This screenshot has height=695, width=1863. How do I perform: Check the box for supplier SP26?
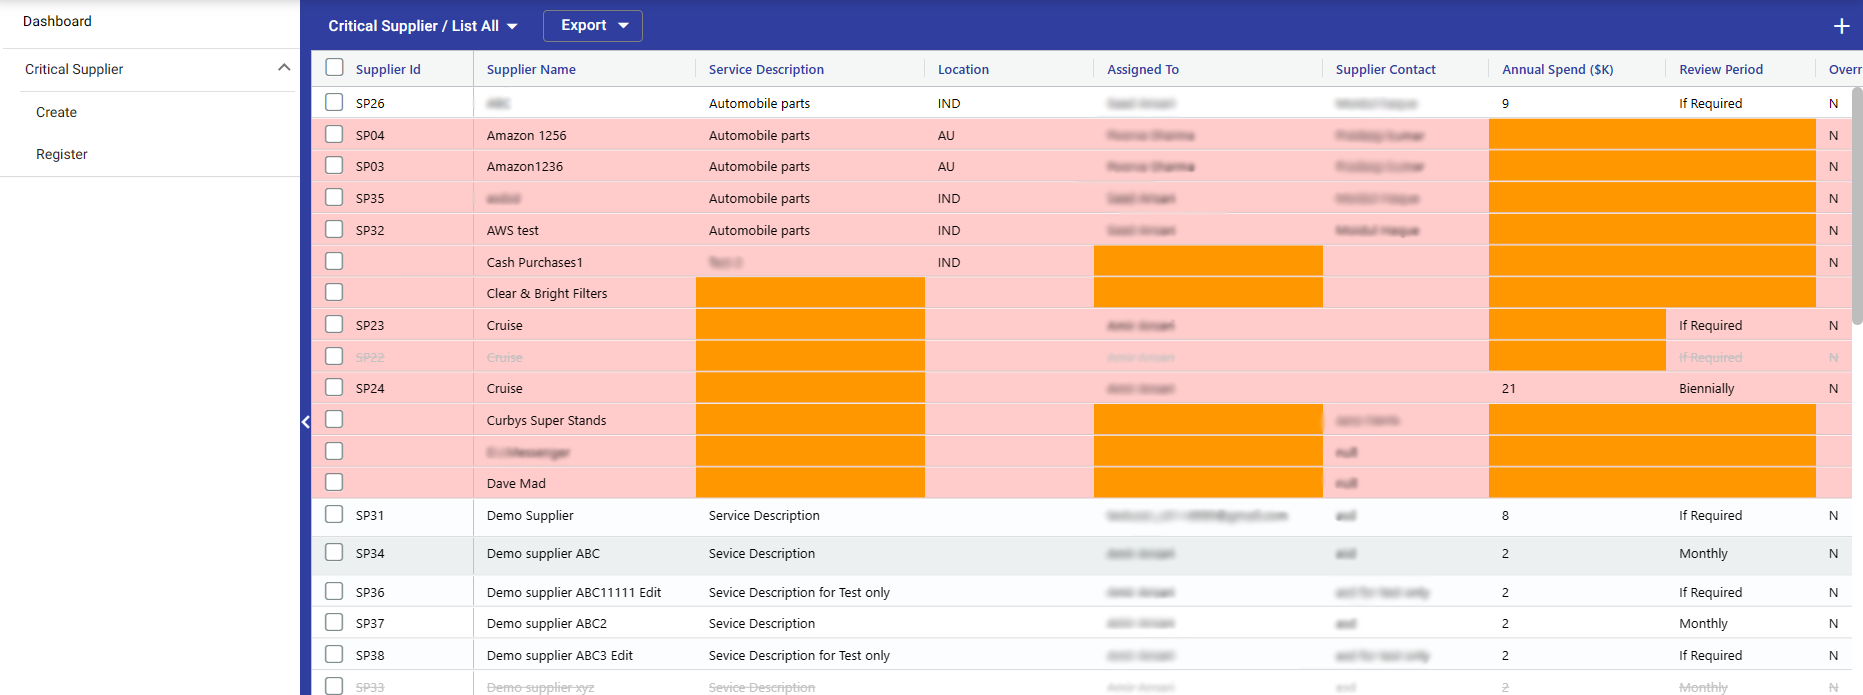coord(334,103)
